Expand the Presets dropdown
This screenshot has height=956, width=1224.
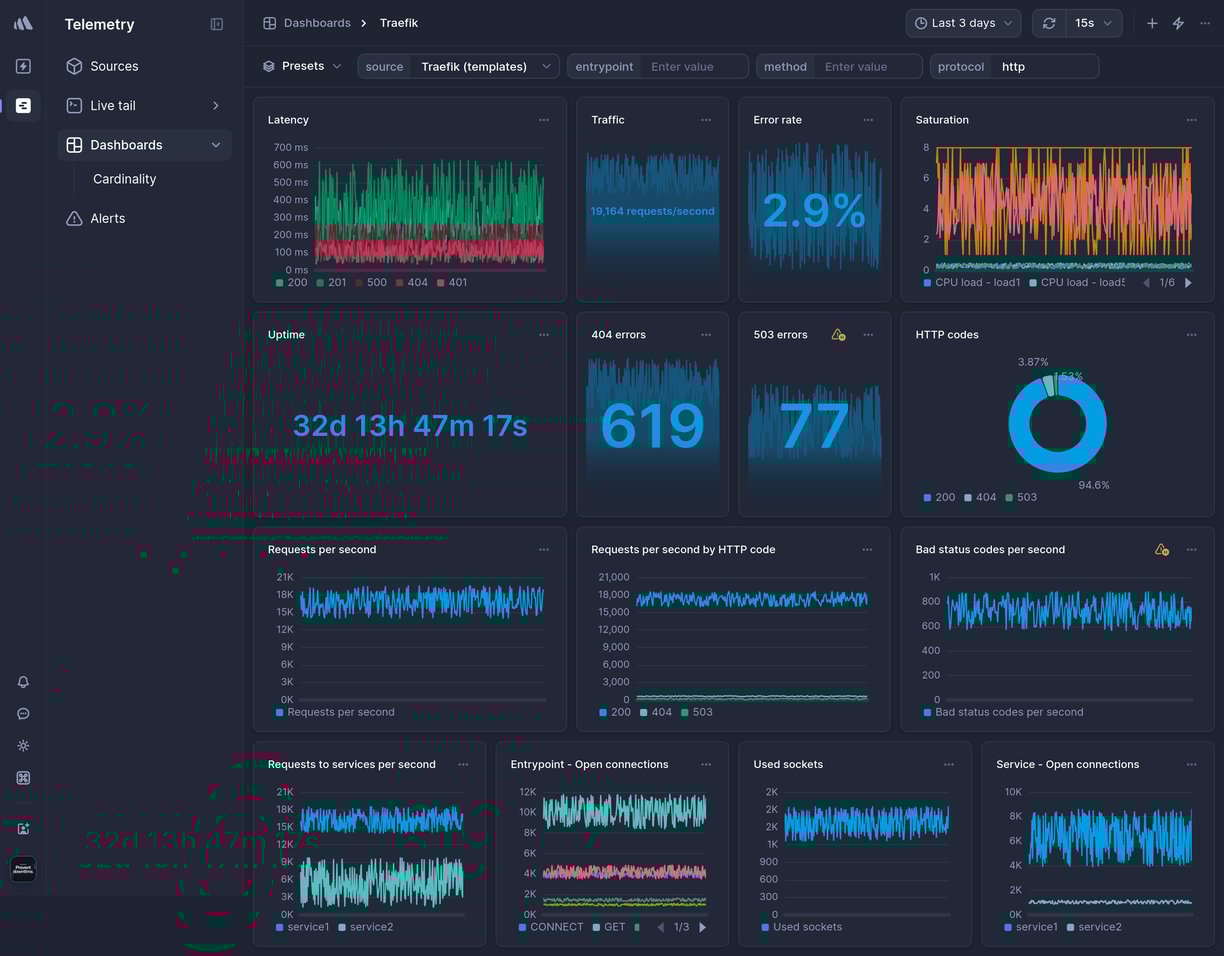click(x=302, y=66)
